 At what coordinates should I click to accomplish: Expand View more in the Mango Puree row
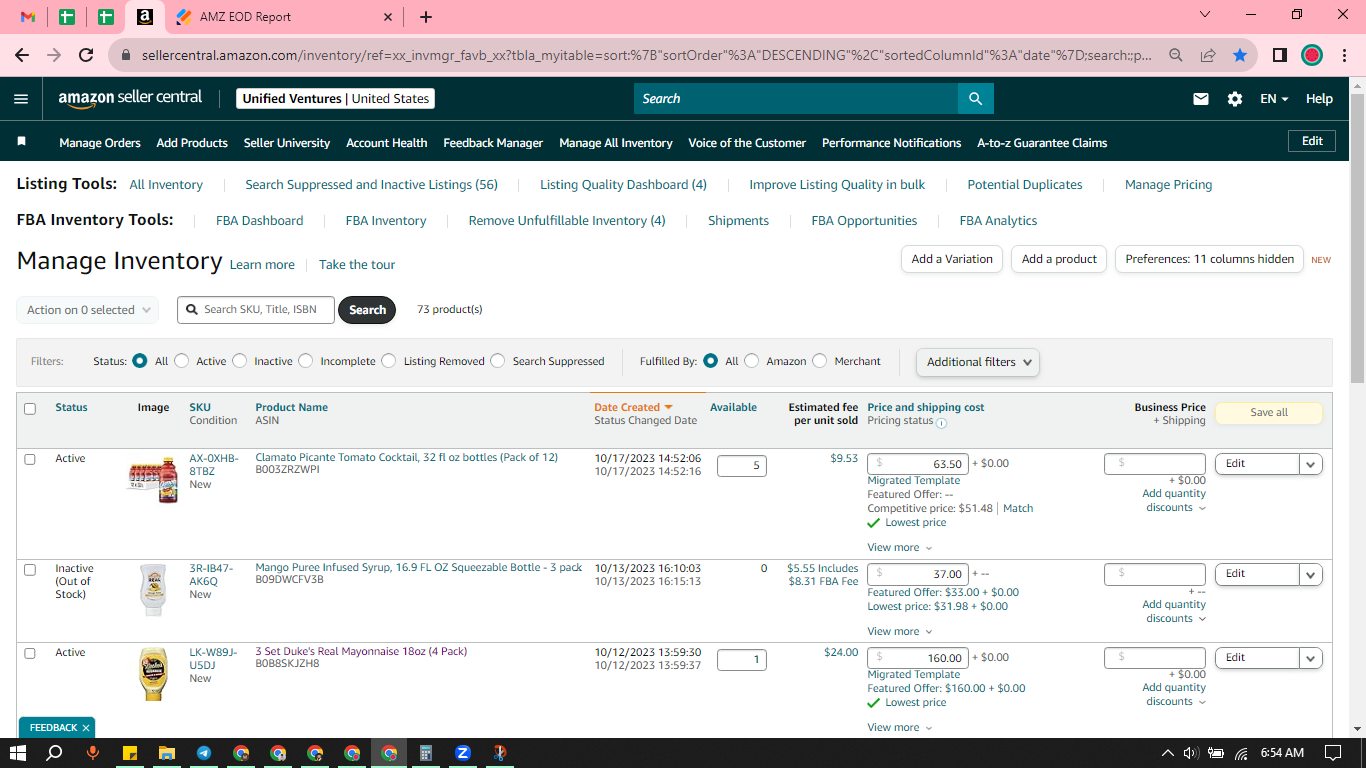coord(899,631)
